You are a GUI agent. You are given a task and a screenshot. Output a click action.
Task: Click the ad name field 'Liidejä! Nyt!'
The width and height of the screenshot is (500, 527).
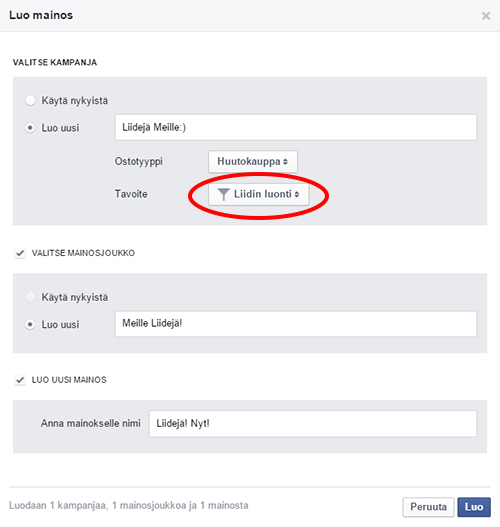pyautogui.click(x=313, y=423)
